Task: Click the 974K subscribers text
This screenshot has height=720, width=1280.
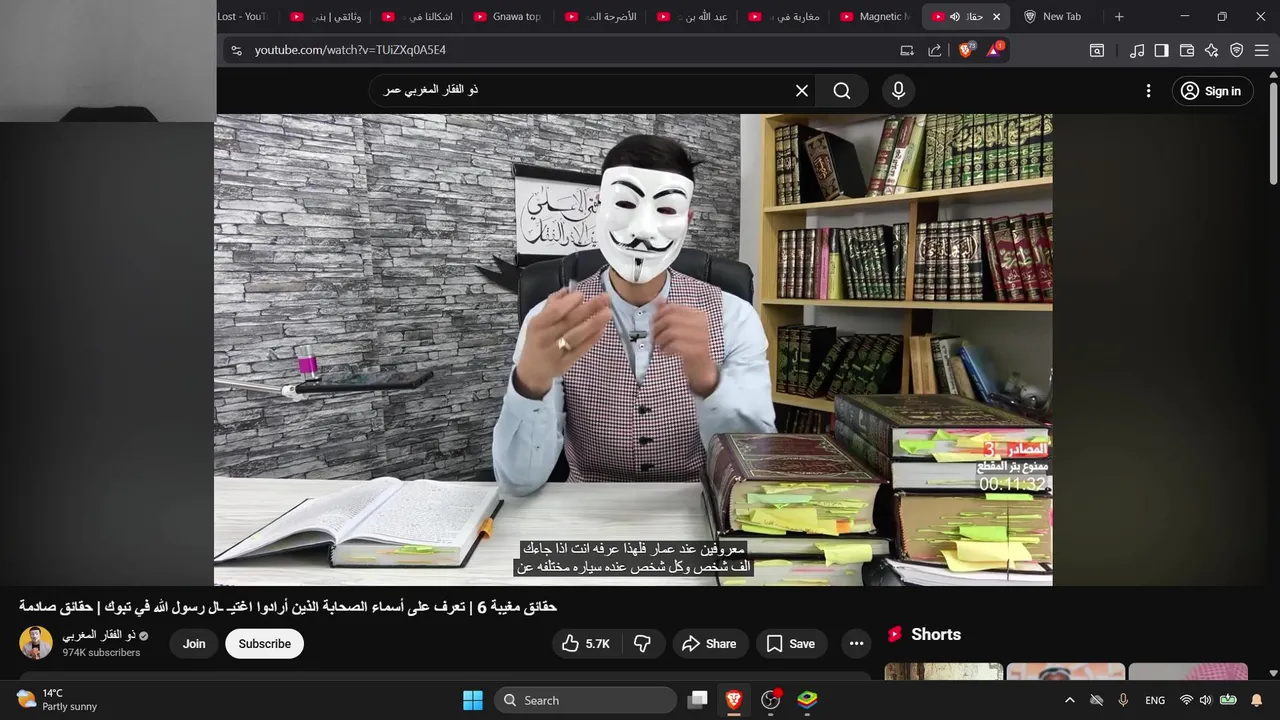Action: click(x=101, y=653)
